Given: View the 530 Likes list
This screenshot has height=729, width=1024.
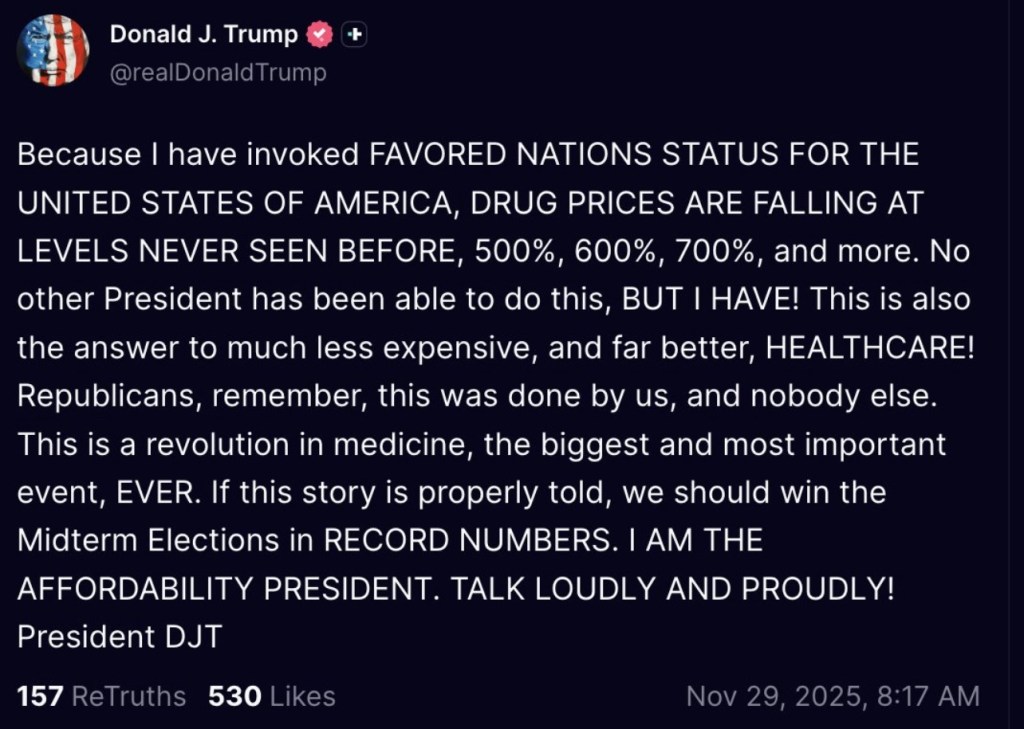Looking at the screenshot, I should click(271, 695).
